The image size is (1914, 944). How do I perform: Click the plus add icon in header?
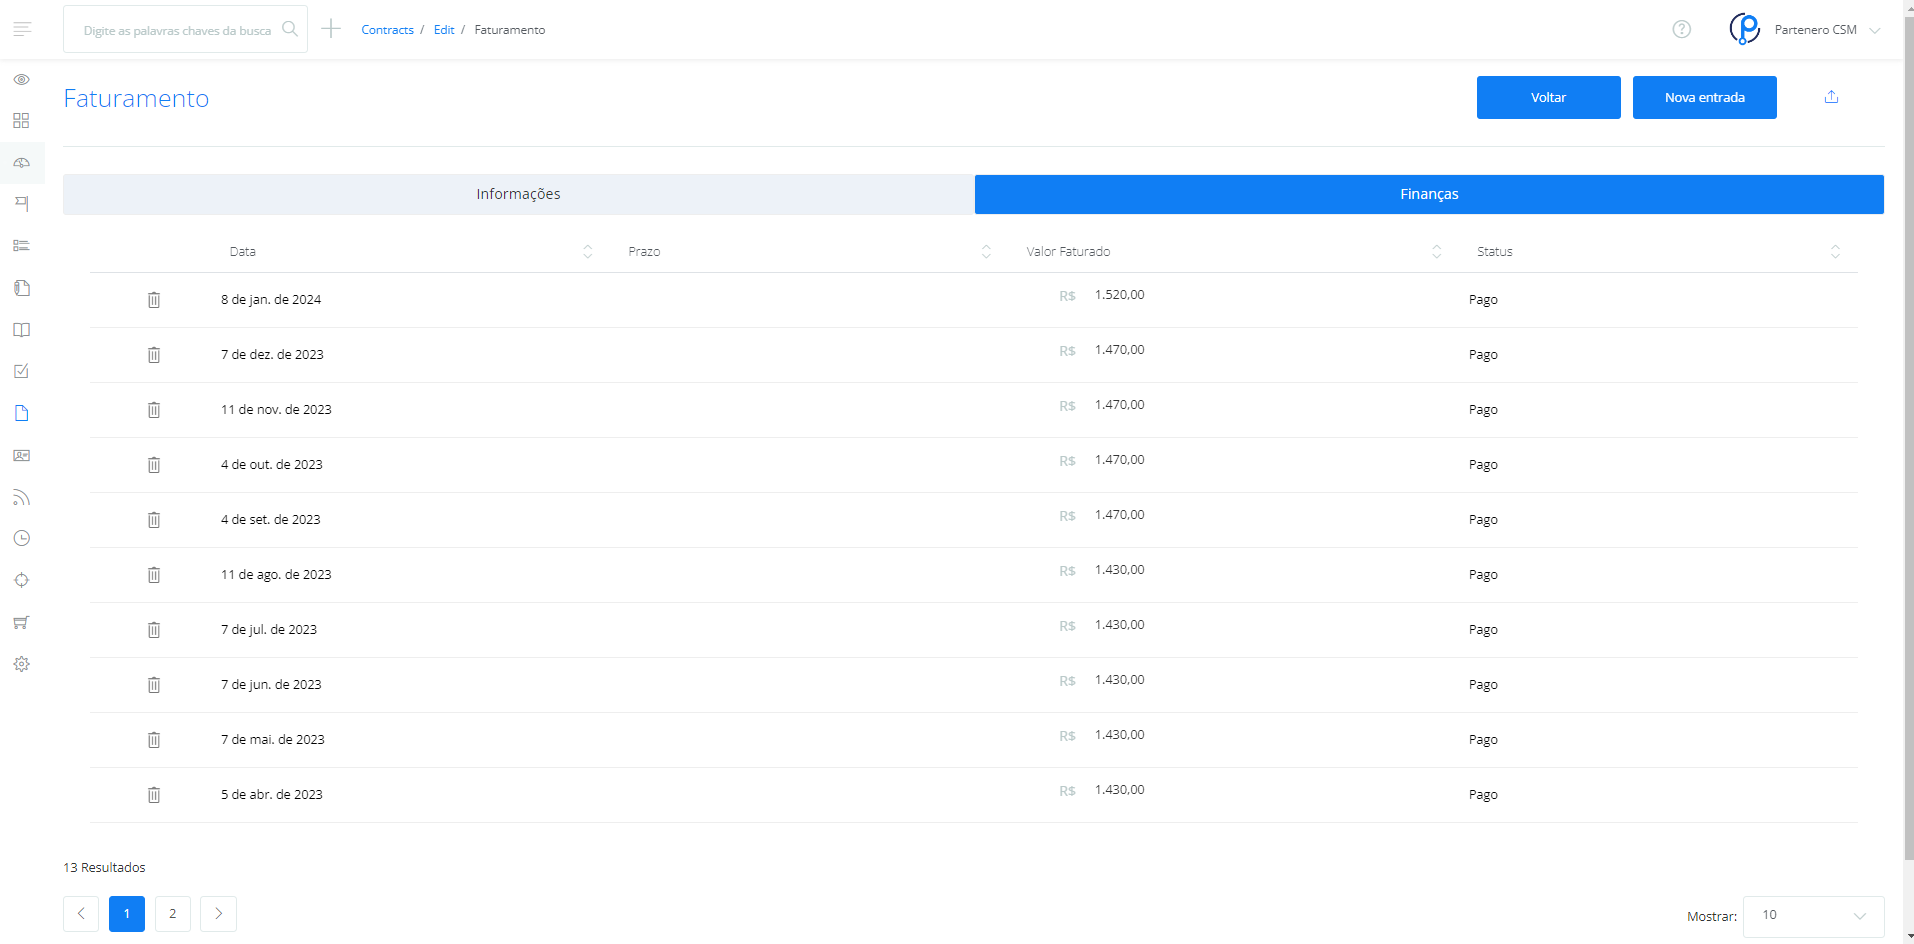click(x=331, y=29)
